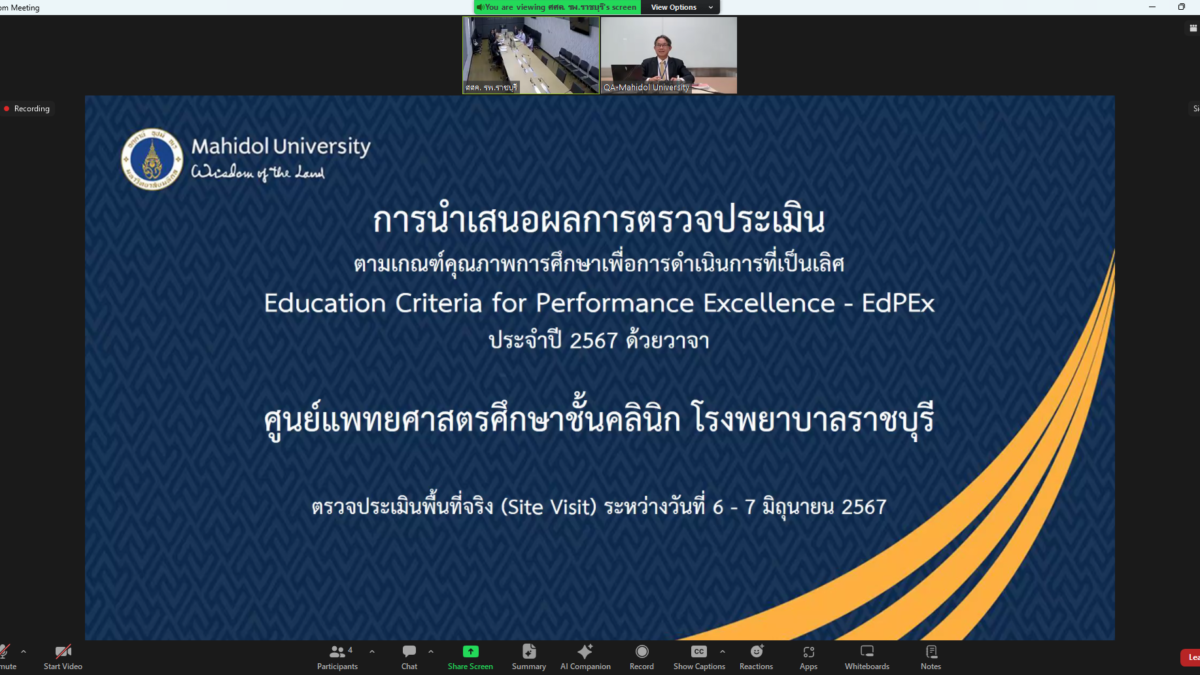
Task: Turn on the camera with Start Video
Action: (63, 656)
